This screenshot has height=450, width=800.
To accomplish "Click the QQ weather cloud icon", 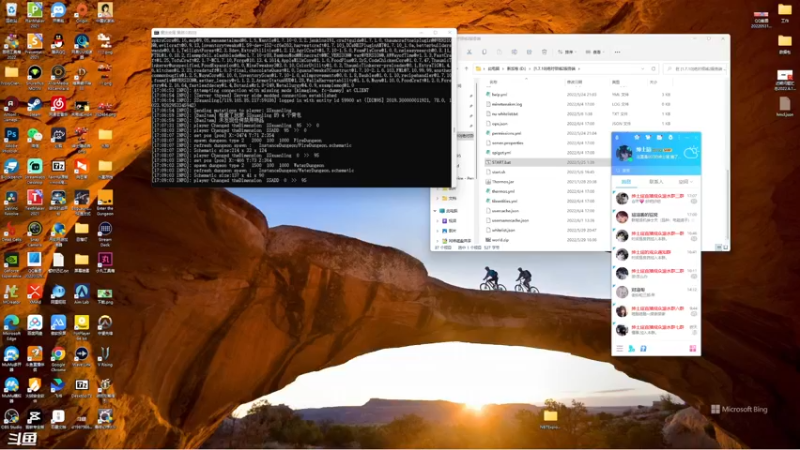I will (691, 152).
